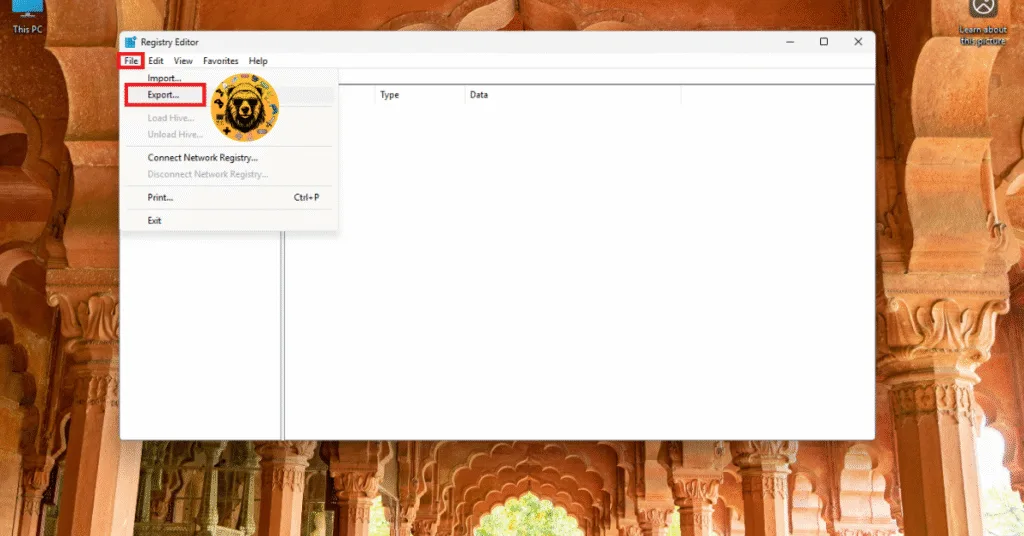The width and height of the screenshot is (1024, 536).
Task: Click the registry path address bar
Action: [x=600, y=76]
